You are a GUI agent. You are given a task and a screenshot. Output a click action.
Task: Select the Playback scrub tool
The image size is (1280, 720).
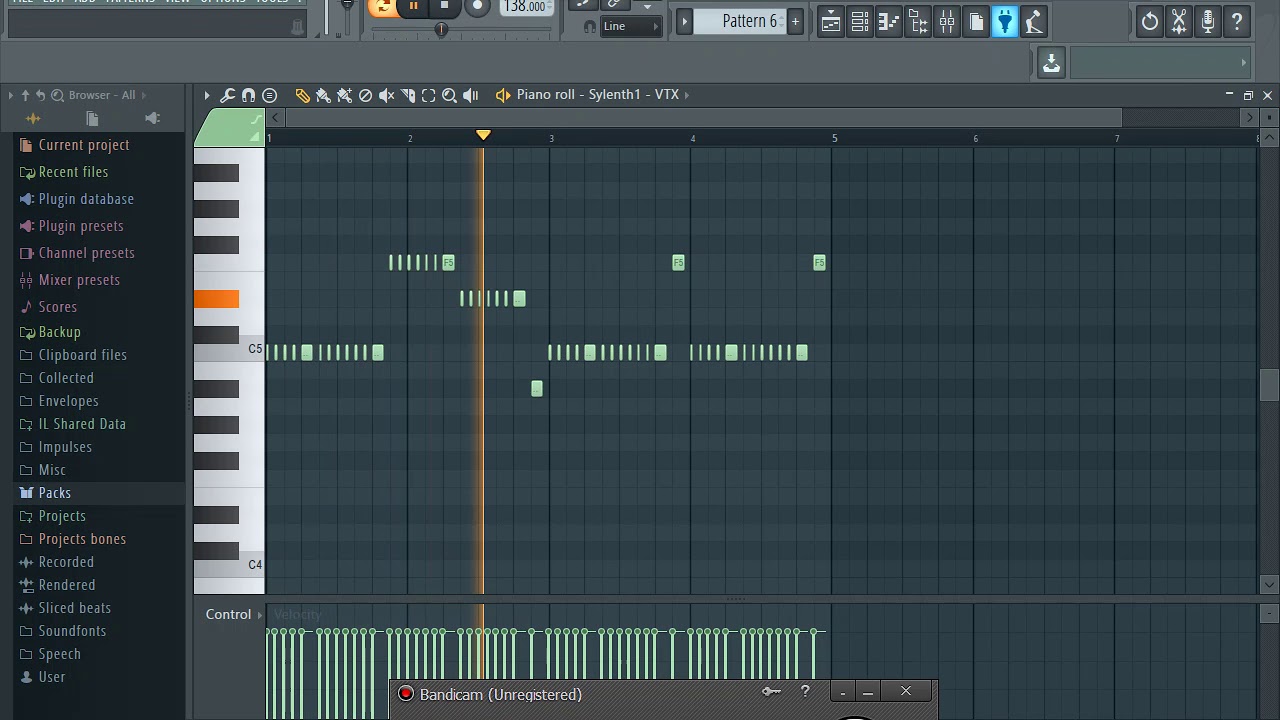(x=470, y=95)
